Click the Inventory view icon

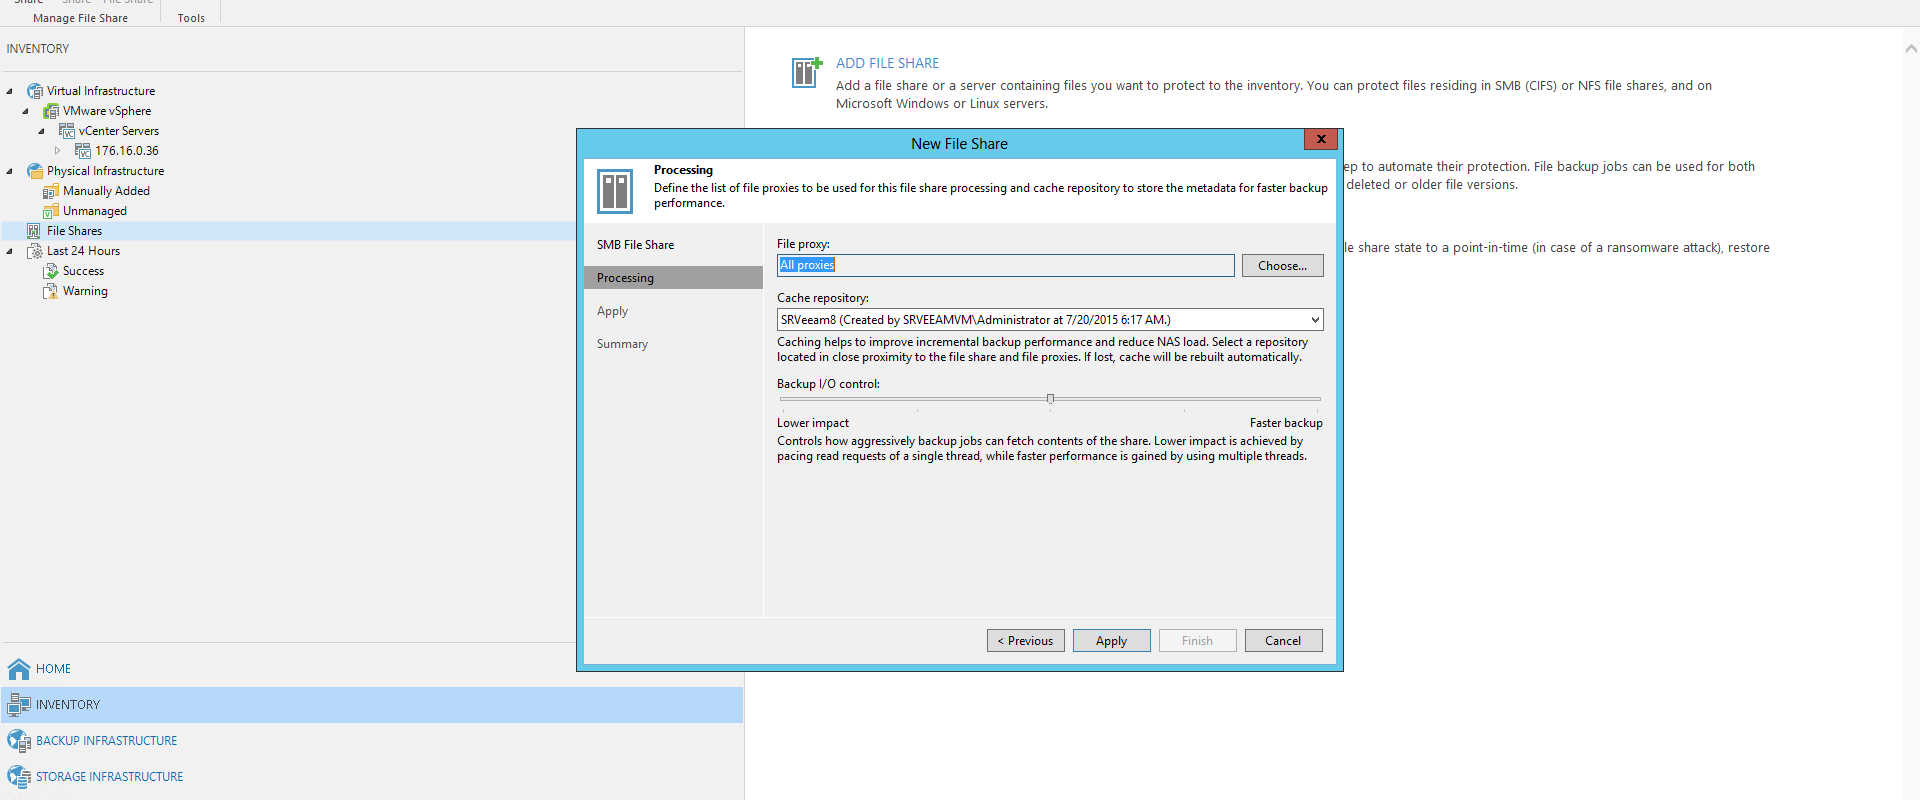tap(19, 705)
